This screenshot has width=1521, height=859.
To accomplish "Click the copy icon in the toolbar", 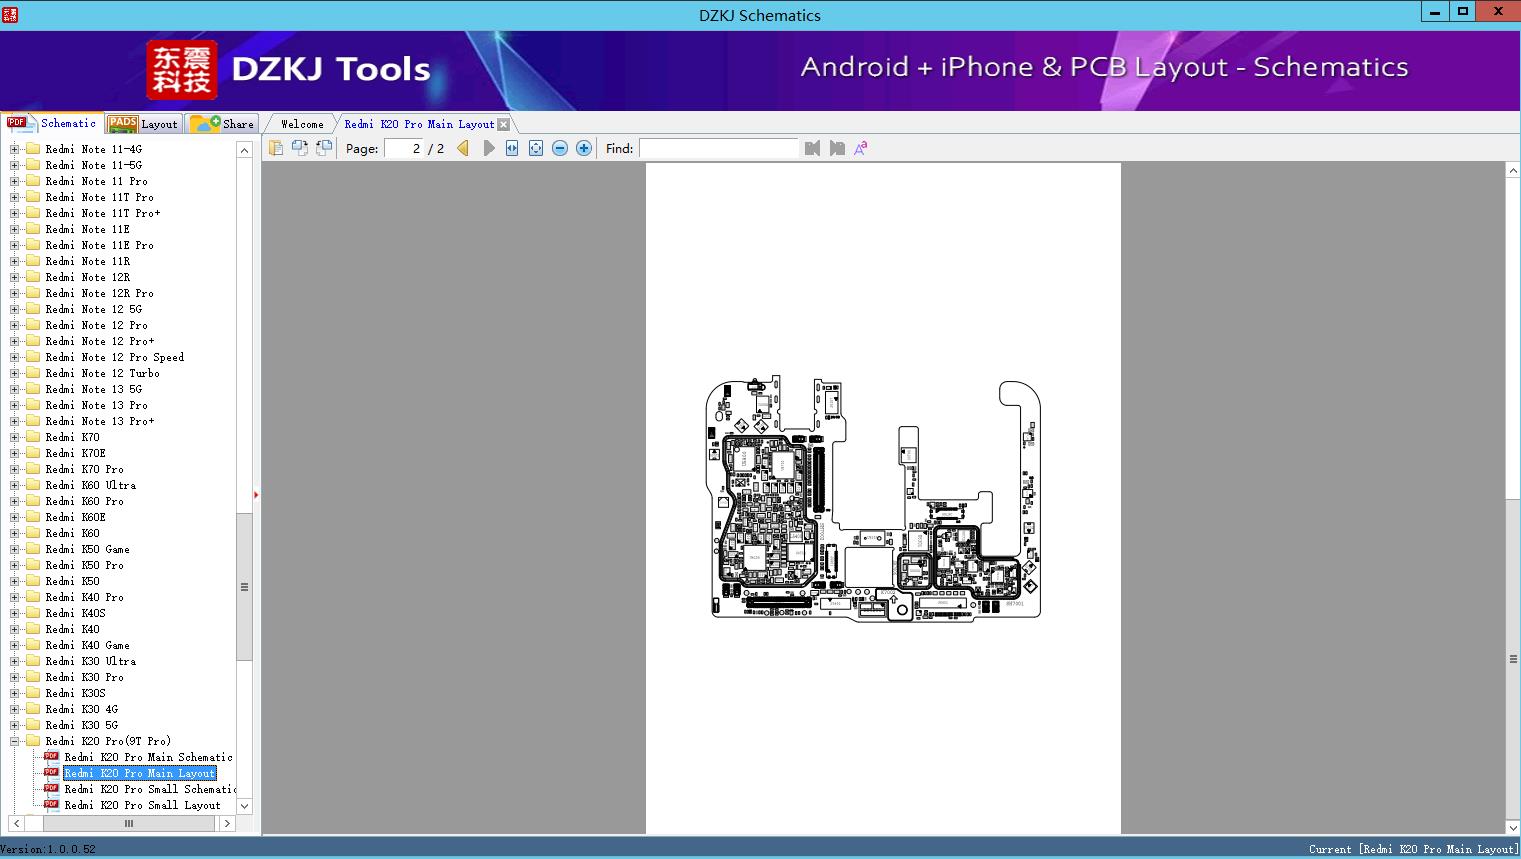I will [276, 148].
